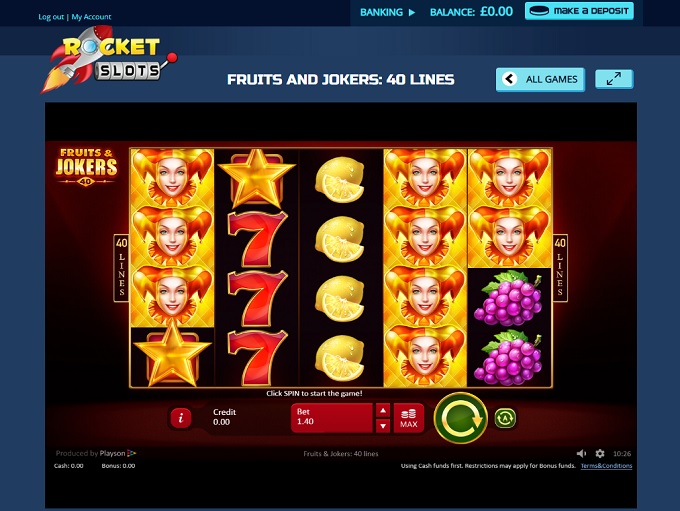Toggle the autoplay spin icon
The width and height of the screenshot is (680, 511).
tap(505, 418)
